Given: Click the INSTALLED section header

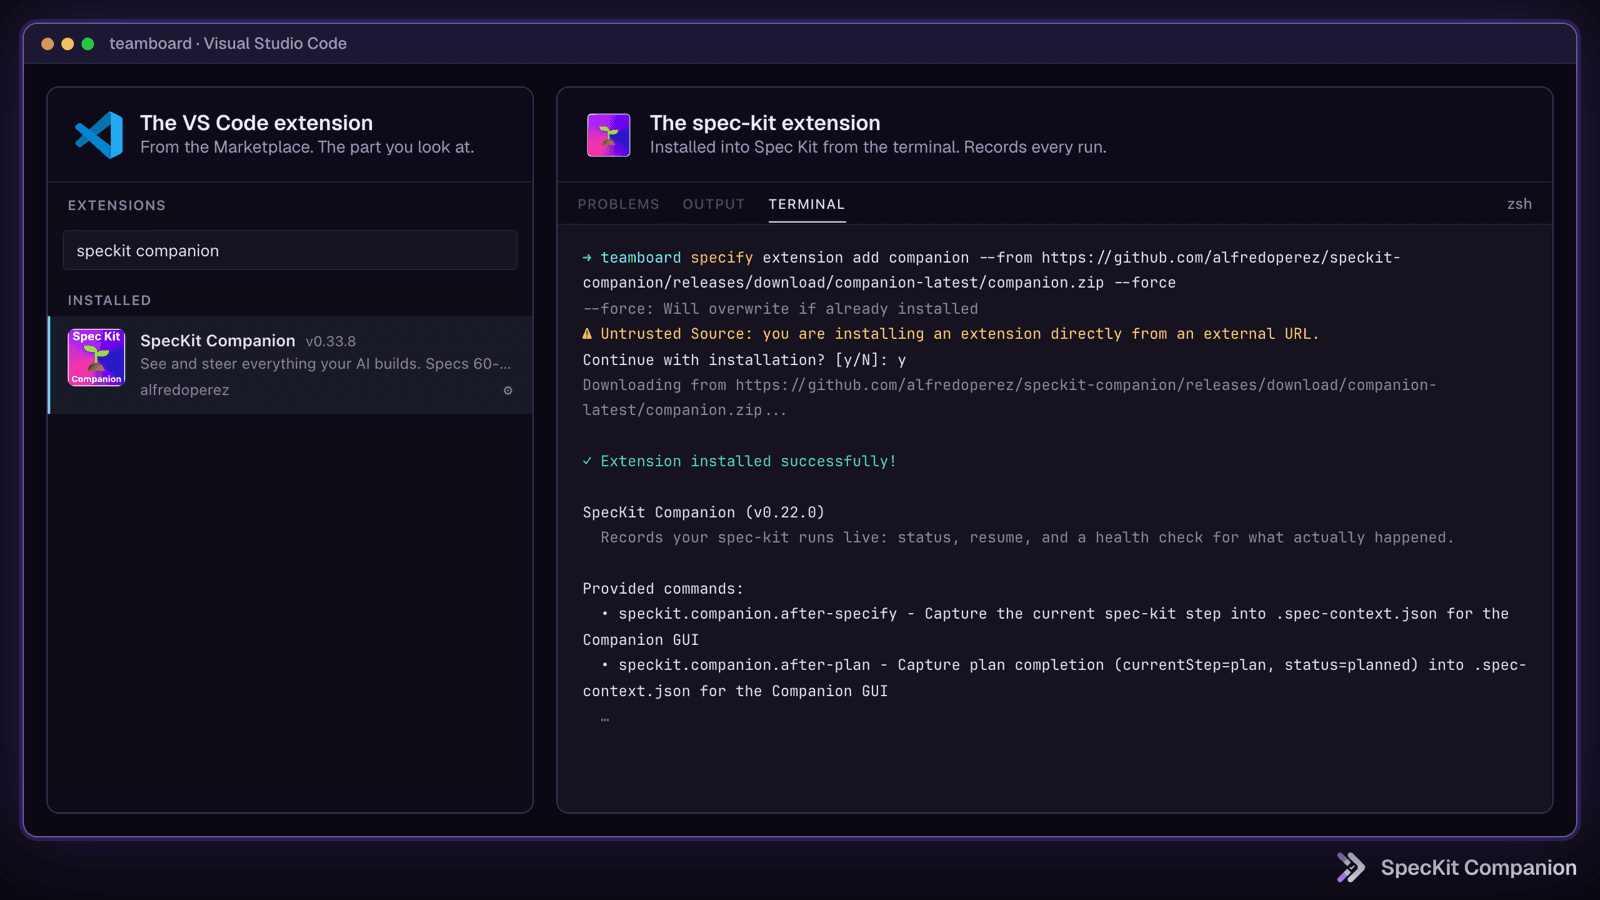Looking at the screenshot, I should (109, 300).
